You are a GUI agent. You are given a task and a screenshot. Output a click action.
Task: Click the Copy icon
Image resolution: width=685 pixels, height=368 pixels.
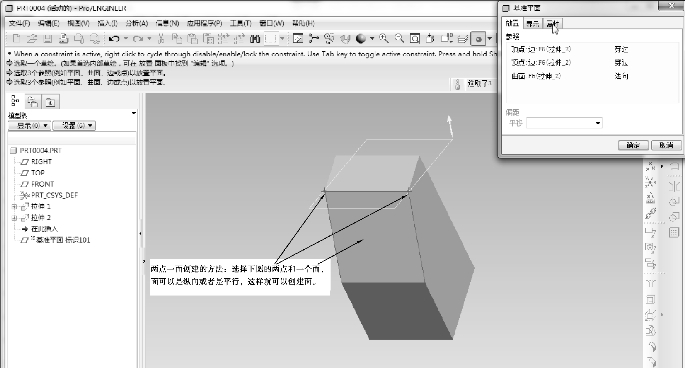(176, 39)
